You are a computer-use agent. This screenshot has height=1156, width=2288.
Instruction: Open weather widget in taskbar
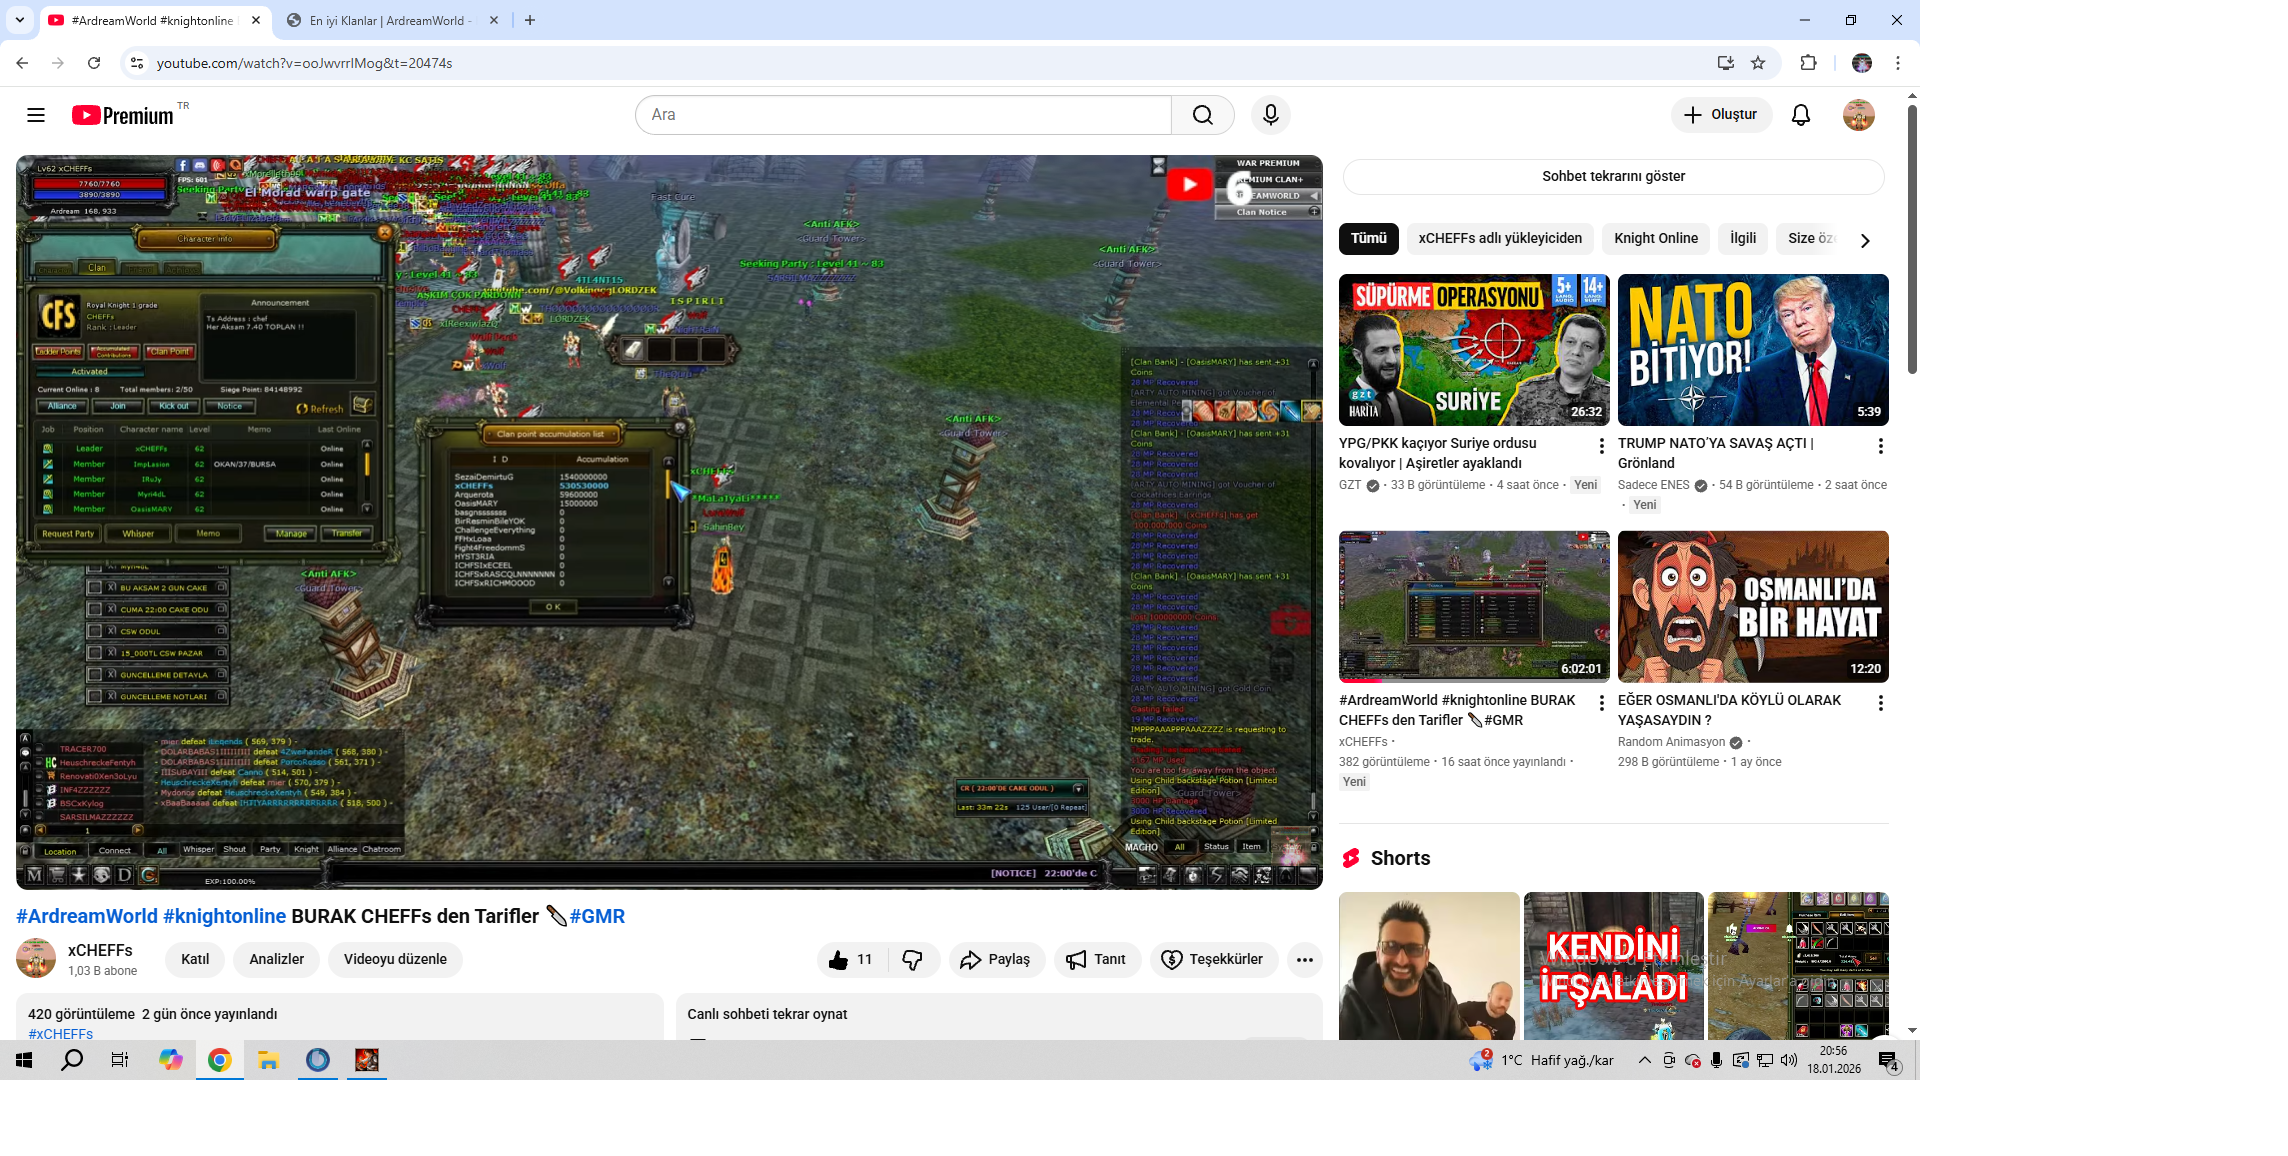click(1541, 1060)
